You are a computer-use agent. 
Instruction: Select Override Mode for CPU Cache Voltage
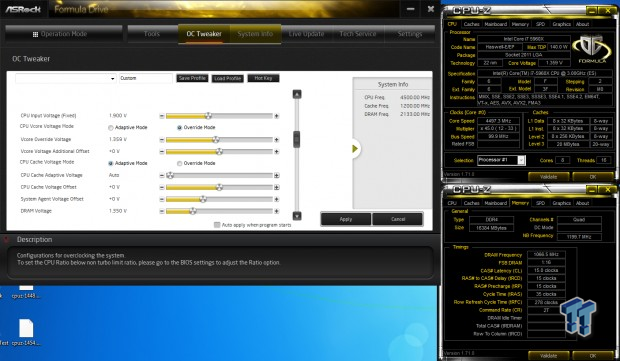click(180, 163)
